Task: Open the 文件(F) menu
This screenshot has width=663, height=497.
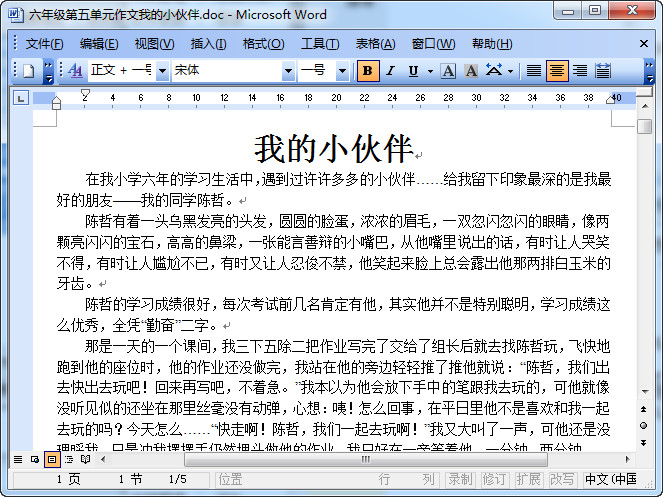Action: (x=44, y=44)
